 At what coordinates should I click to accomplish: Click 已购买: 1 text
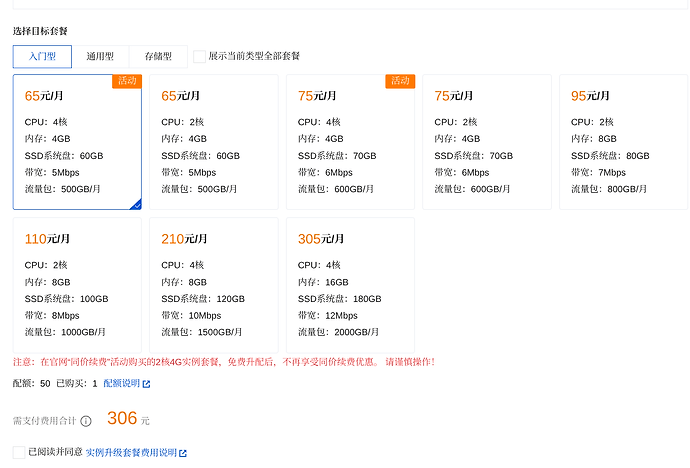(x=77, y=384)
